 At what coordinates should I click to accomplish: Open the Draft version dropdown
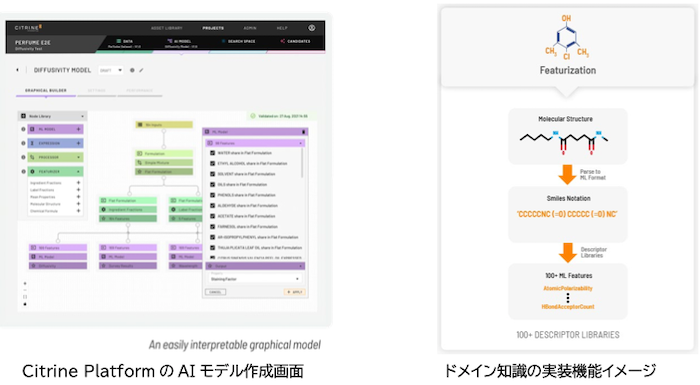pyautogui.click(x=111, y=70)
